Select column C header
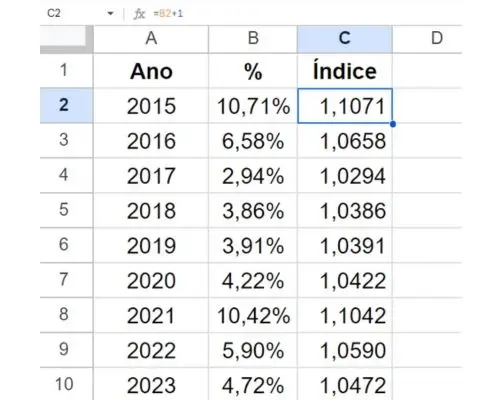The image size is (500, 400). point(345,39)
